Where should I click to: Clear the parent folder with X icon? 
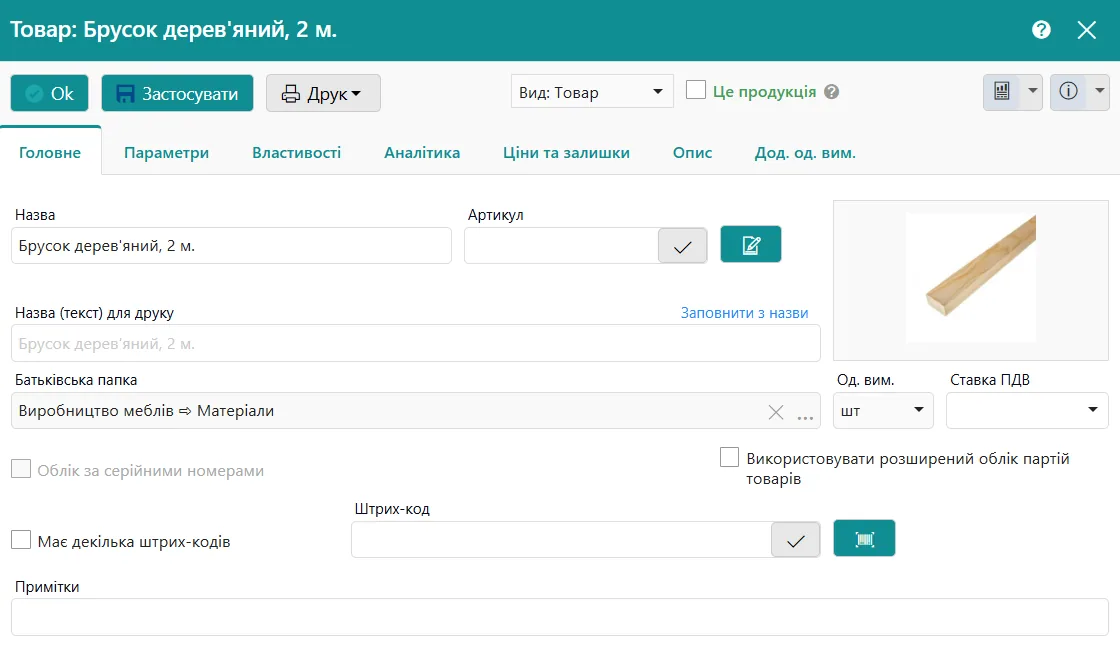775,412
